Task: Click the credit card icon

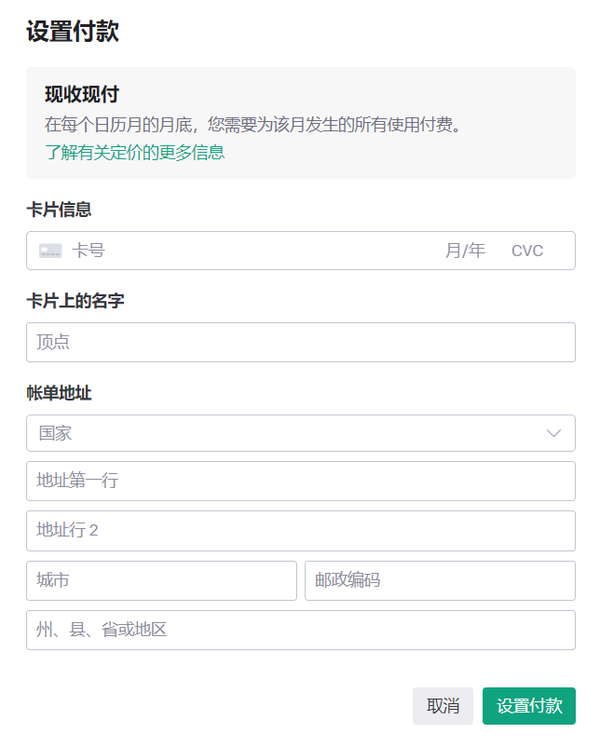Action: click(x=50, y=251)
